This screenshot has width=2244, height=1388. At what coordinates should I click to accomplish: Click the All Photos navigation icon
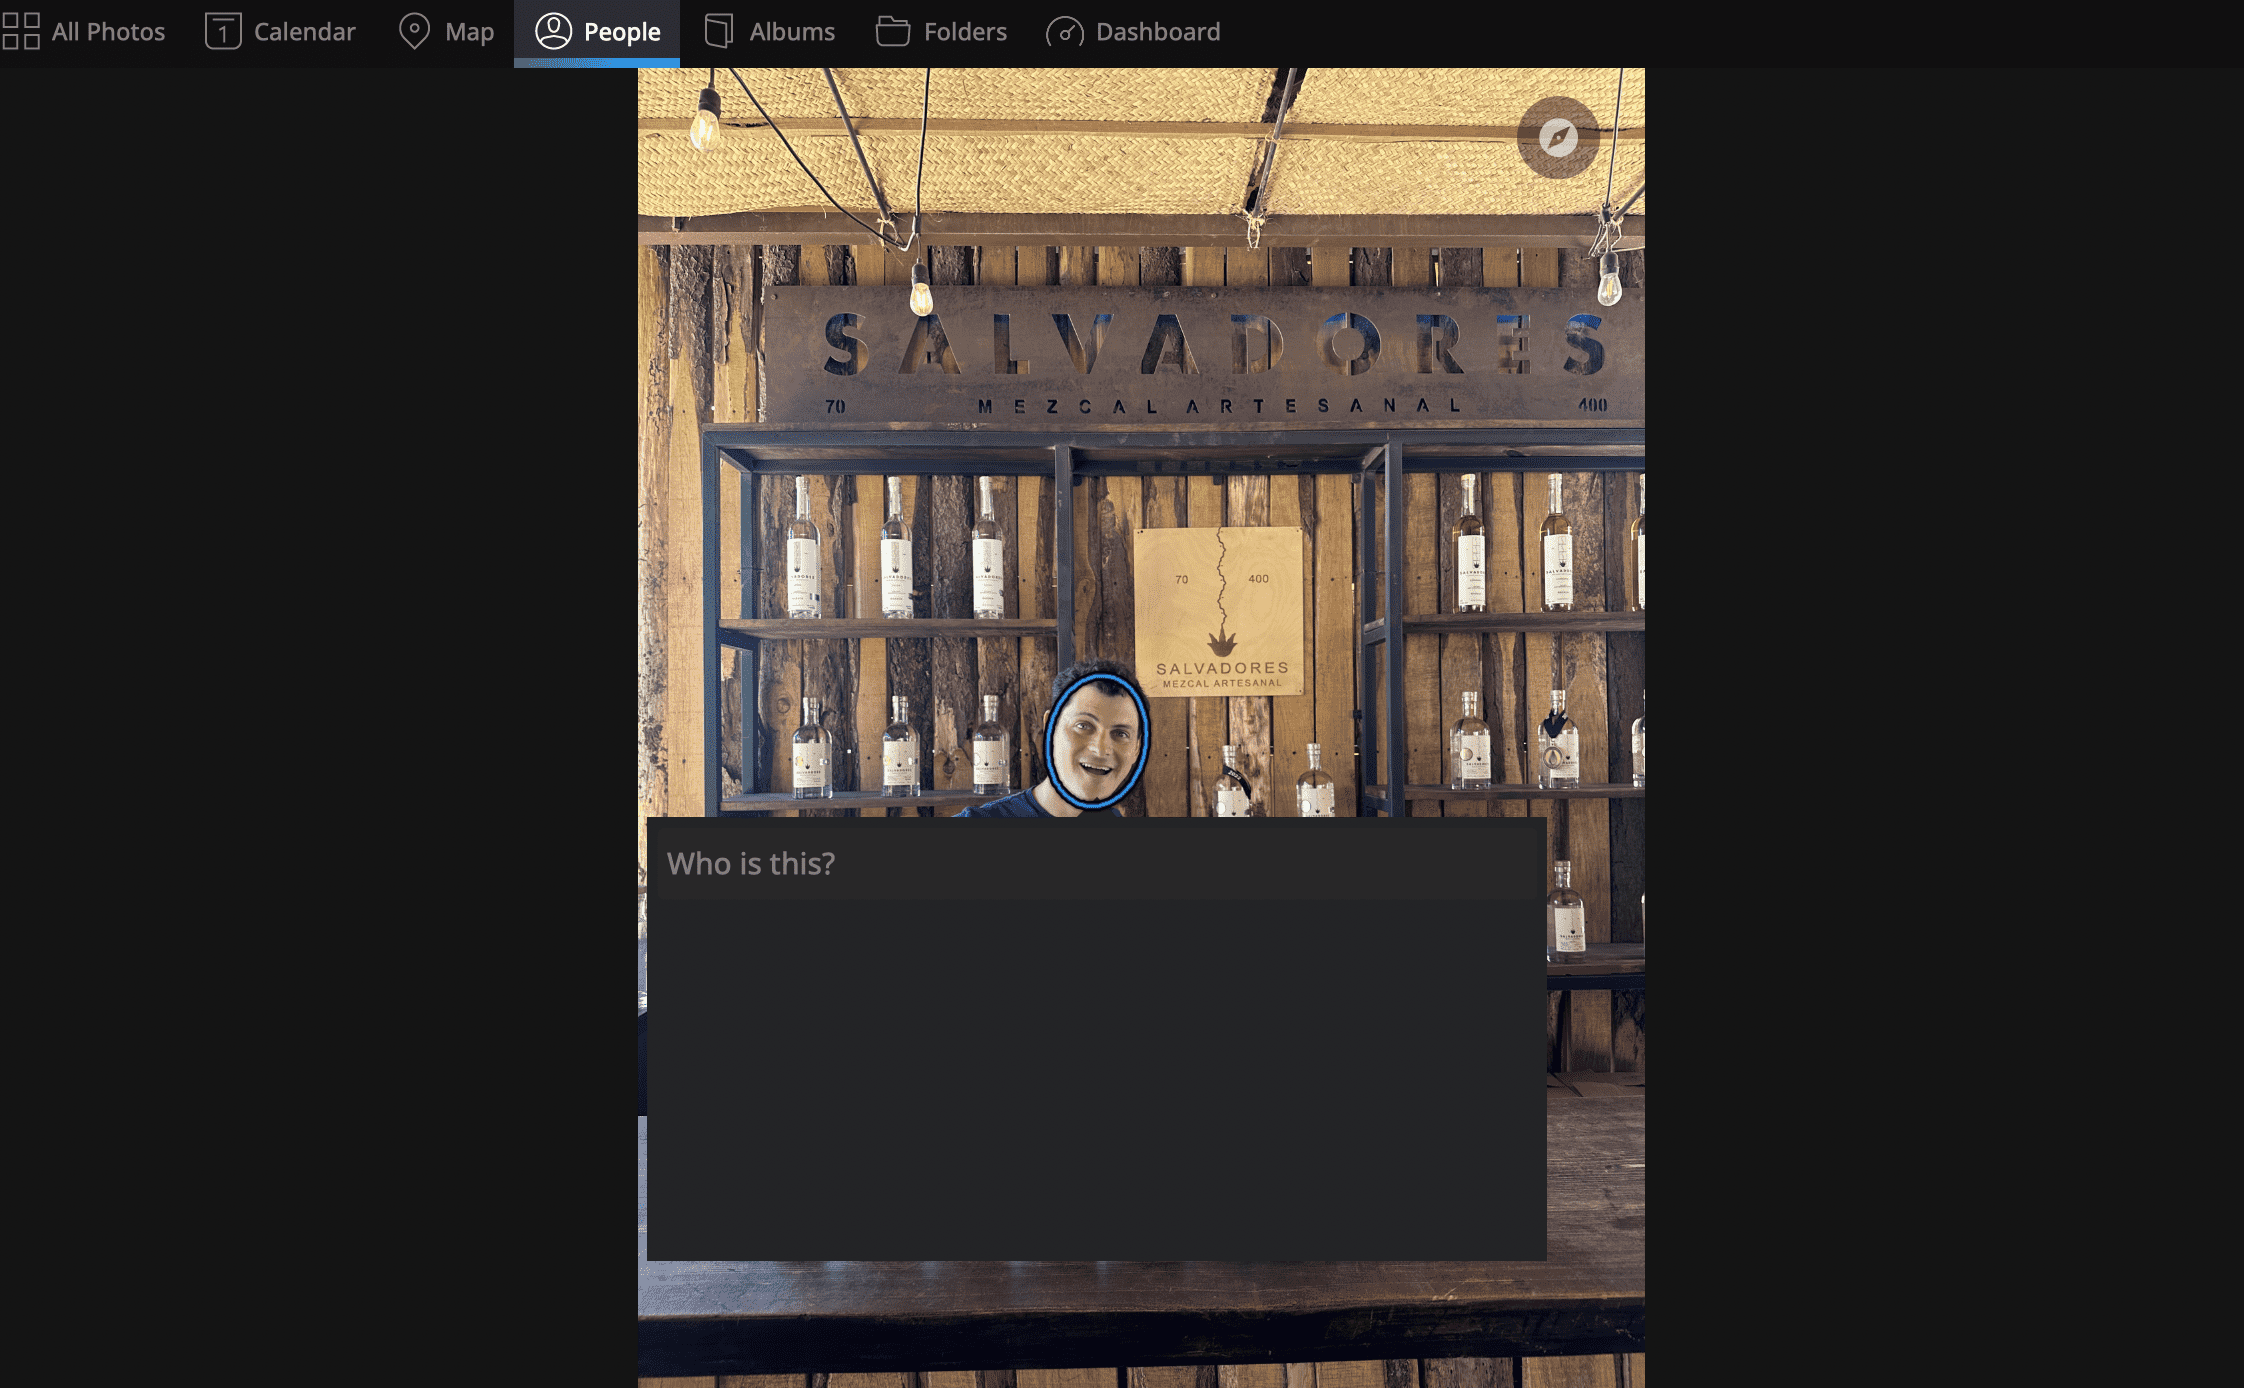point(24,32)
